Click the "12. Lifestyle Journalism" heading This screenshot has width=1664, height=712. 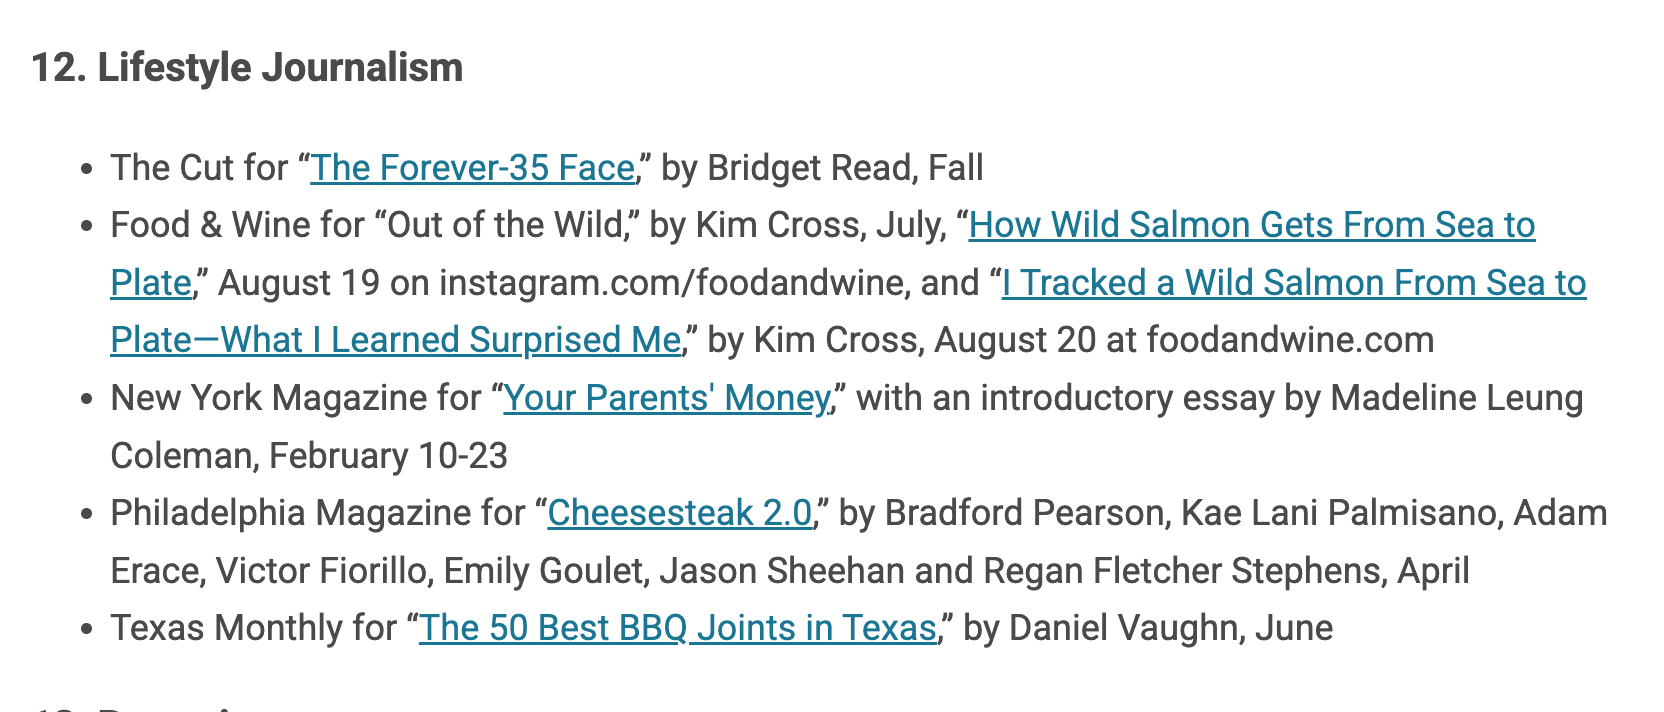[x=247, y=68]
